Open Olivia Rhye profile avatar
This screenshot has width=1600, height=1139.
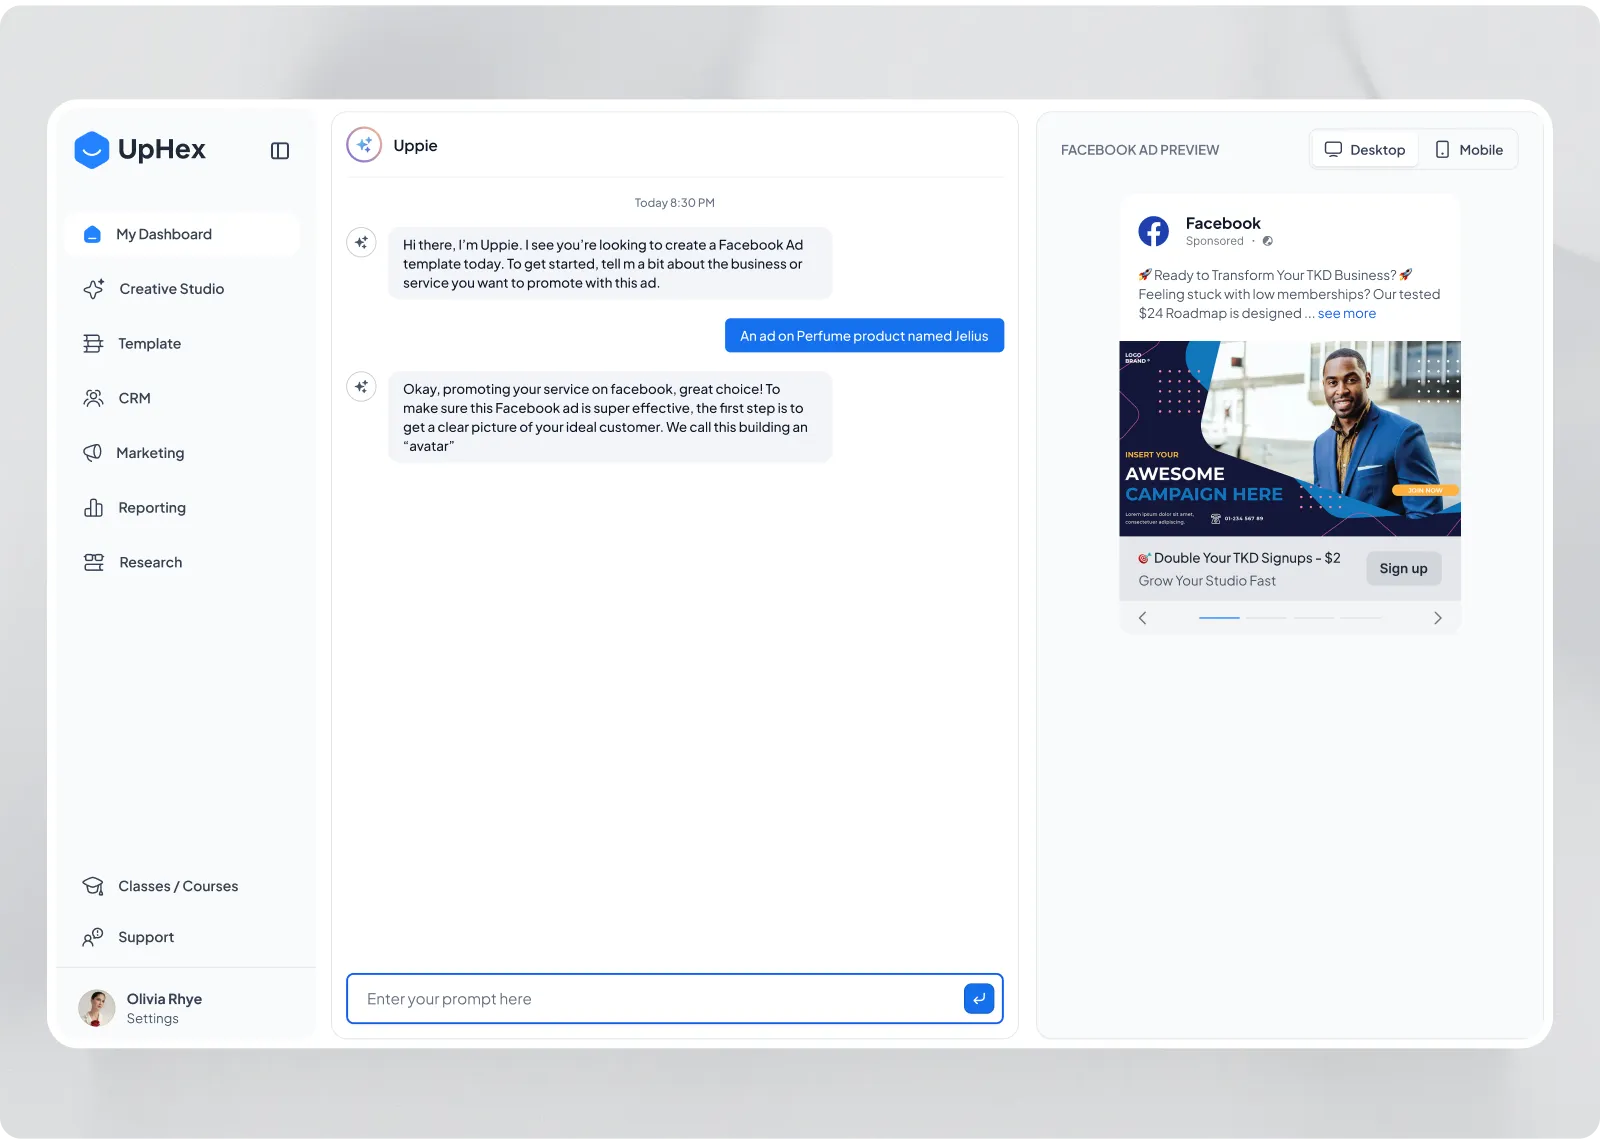pos(97,1008)
